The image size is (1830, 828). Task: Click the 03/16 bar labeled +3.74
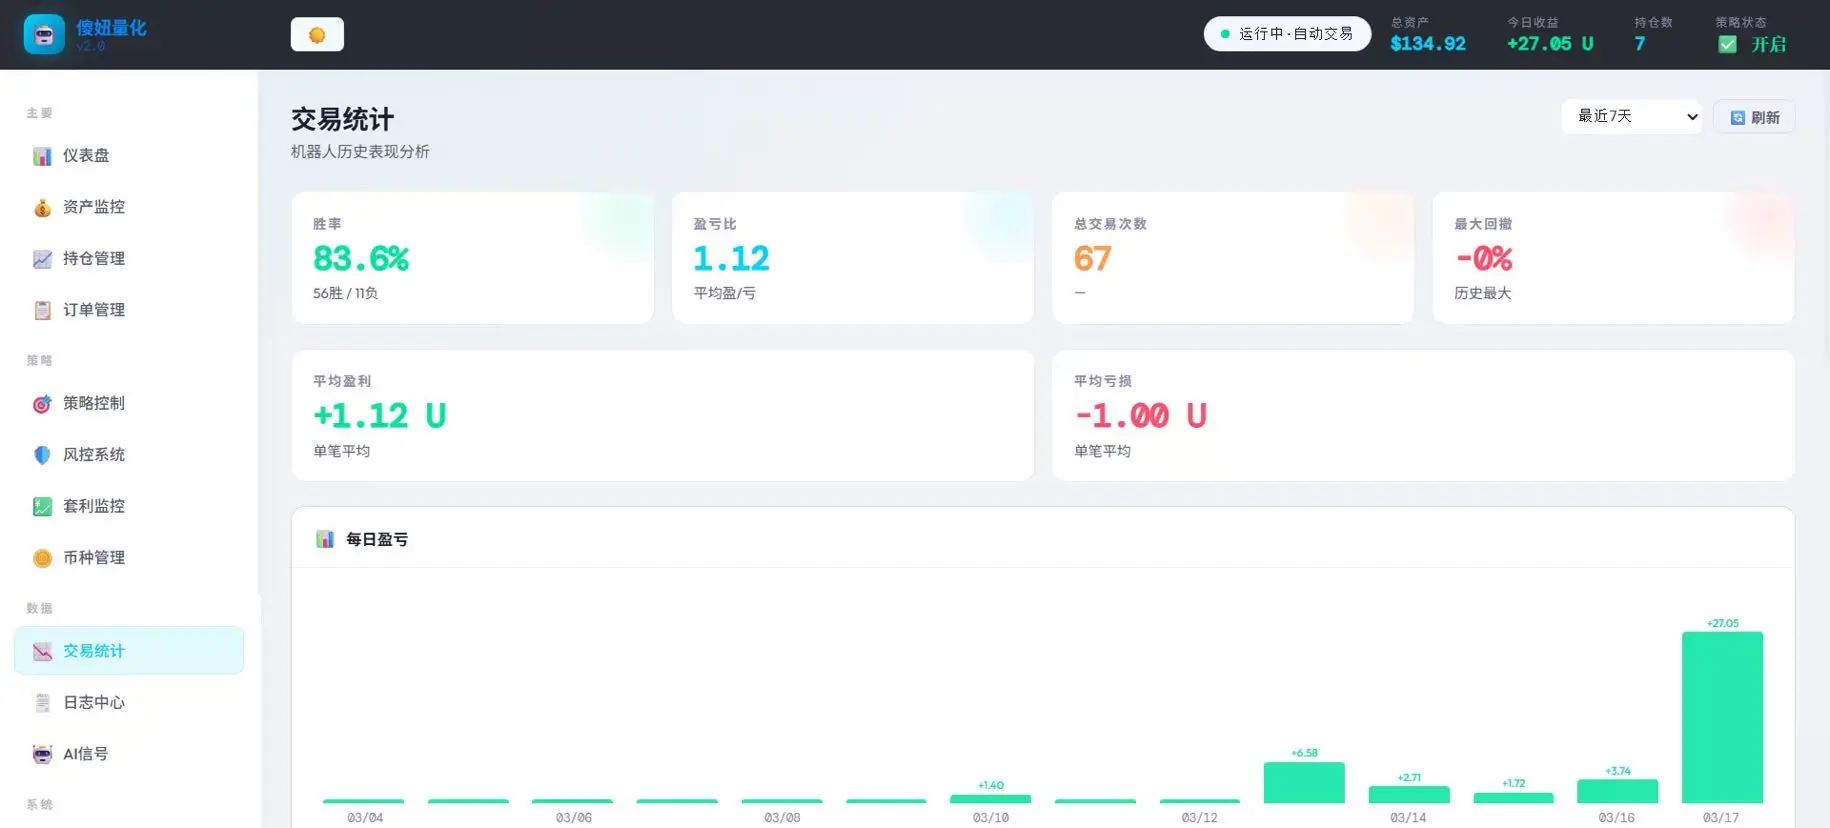pyautogui.click(x=1617, y=791)
